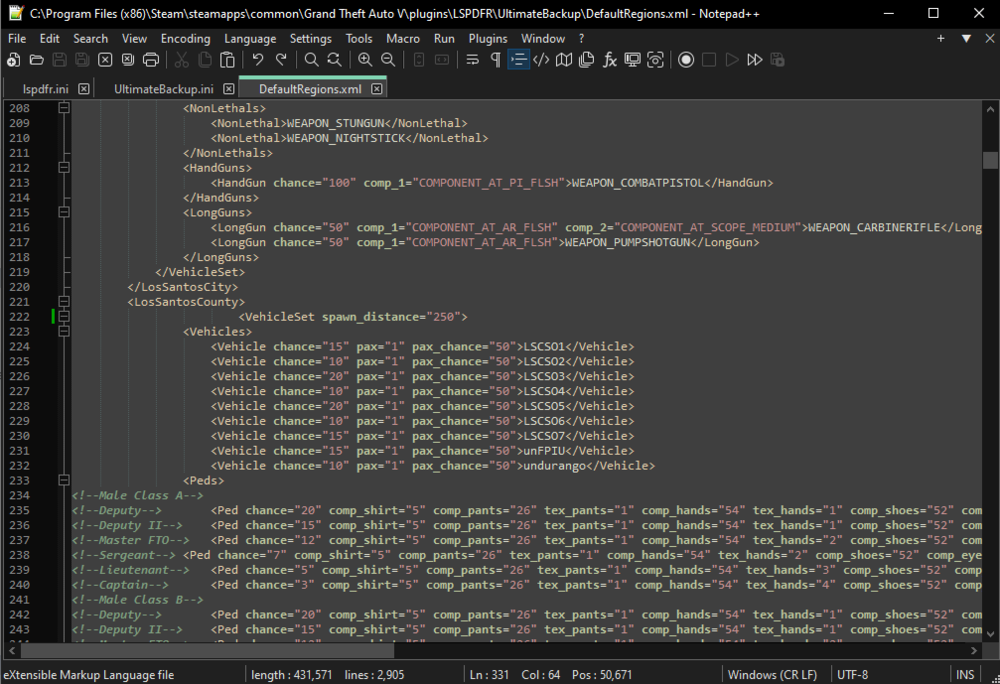Open the toolbar overflow dropdown arrow
This screenshot has height=684, width=1000.
point(965,38)
